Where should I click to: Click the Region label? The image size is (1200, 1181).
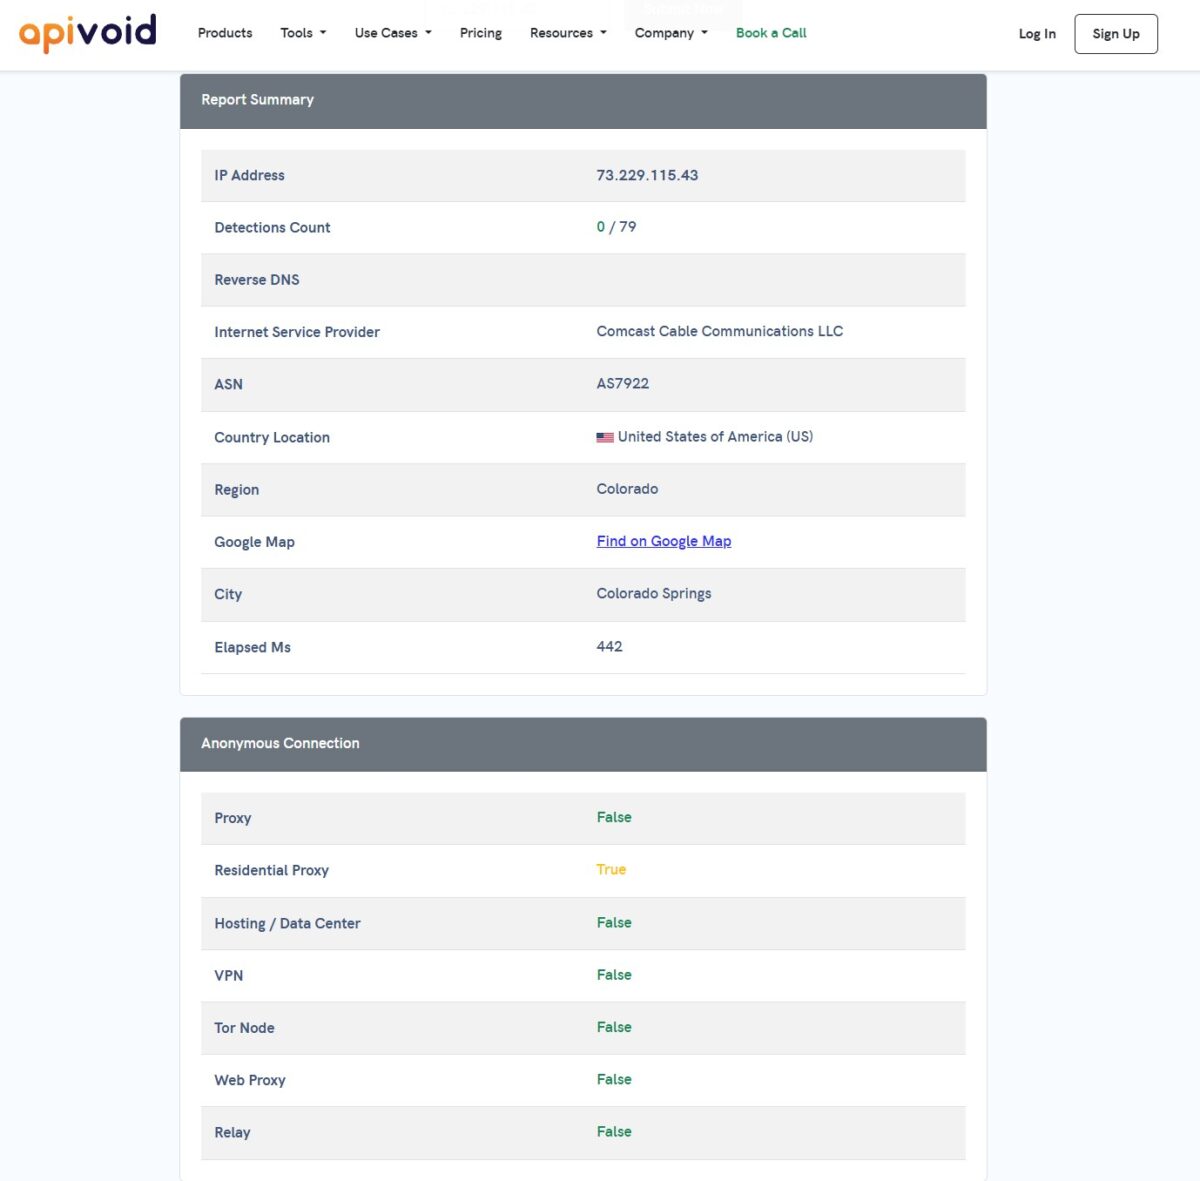tap(236, 490)
